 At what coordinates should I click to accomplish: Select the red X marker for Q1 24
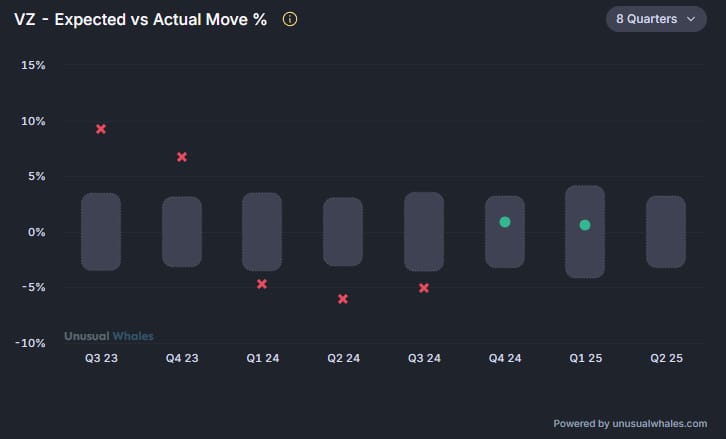click(x=262, y=284)
